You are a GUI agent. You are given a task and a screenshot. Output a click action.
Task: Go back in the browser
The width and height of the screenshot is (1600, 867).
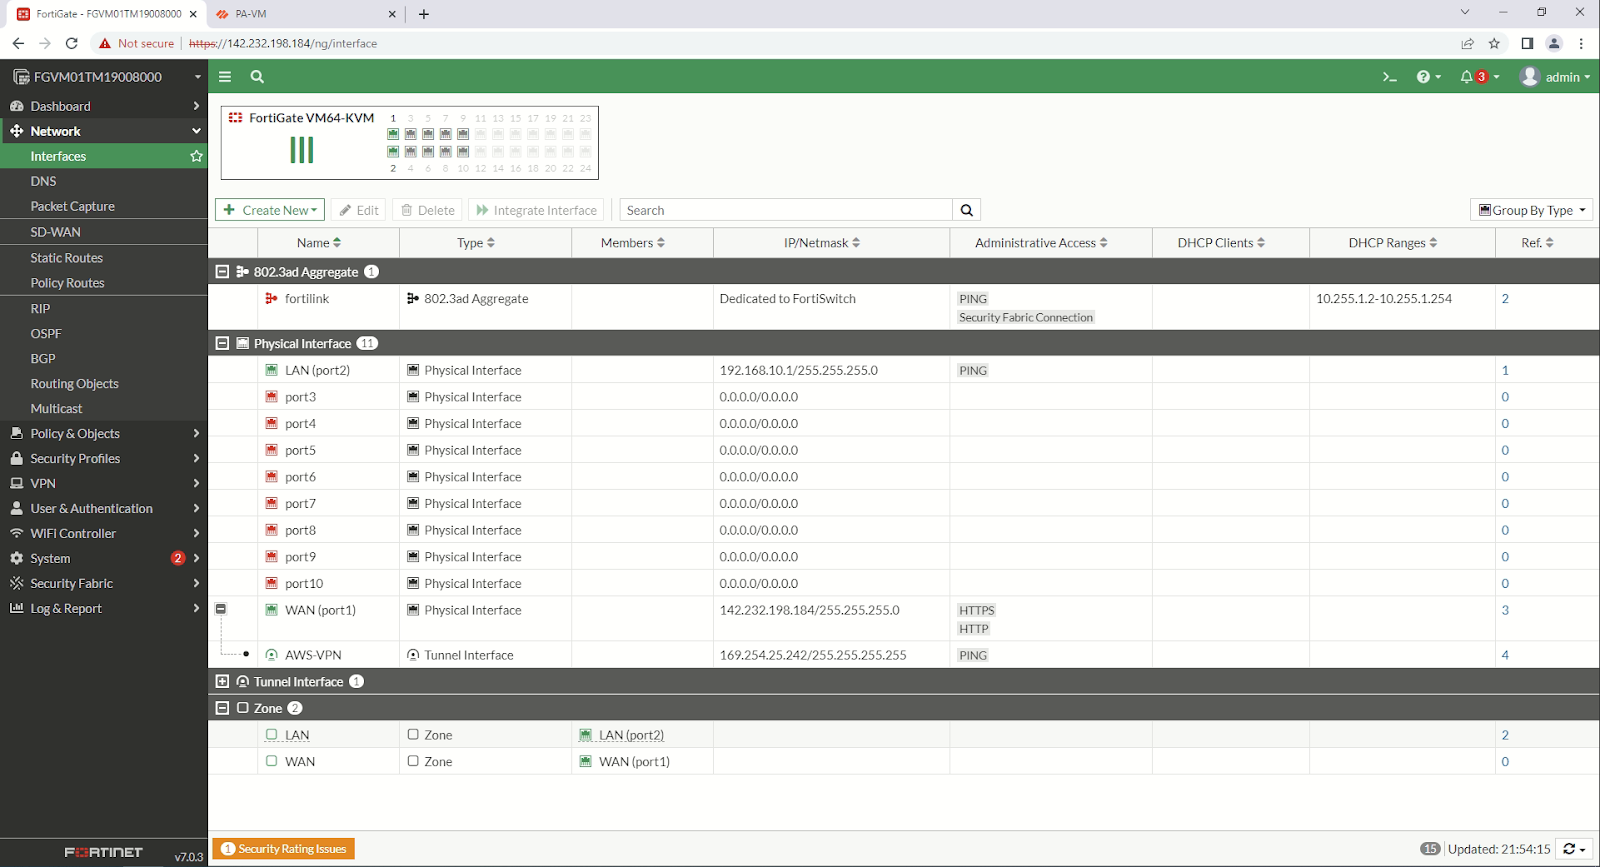18,43
